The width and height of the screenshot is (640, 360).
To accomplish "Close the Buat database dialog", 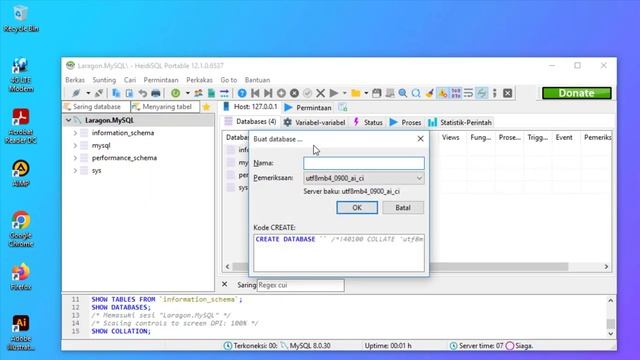I will tap(420, 139).
